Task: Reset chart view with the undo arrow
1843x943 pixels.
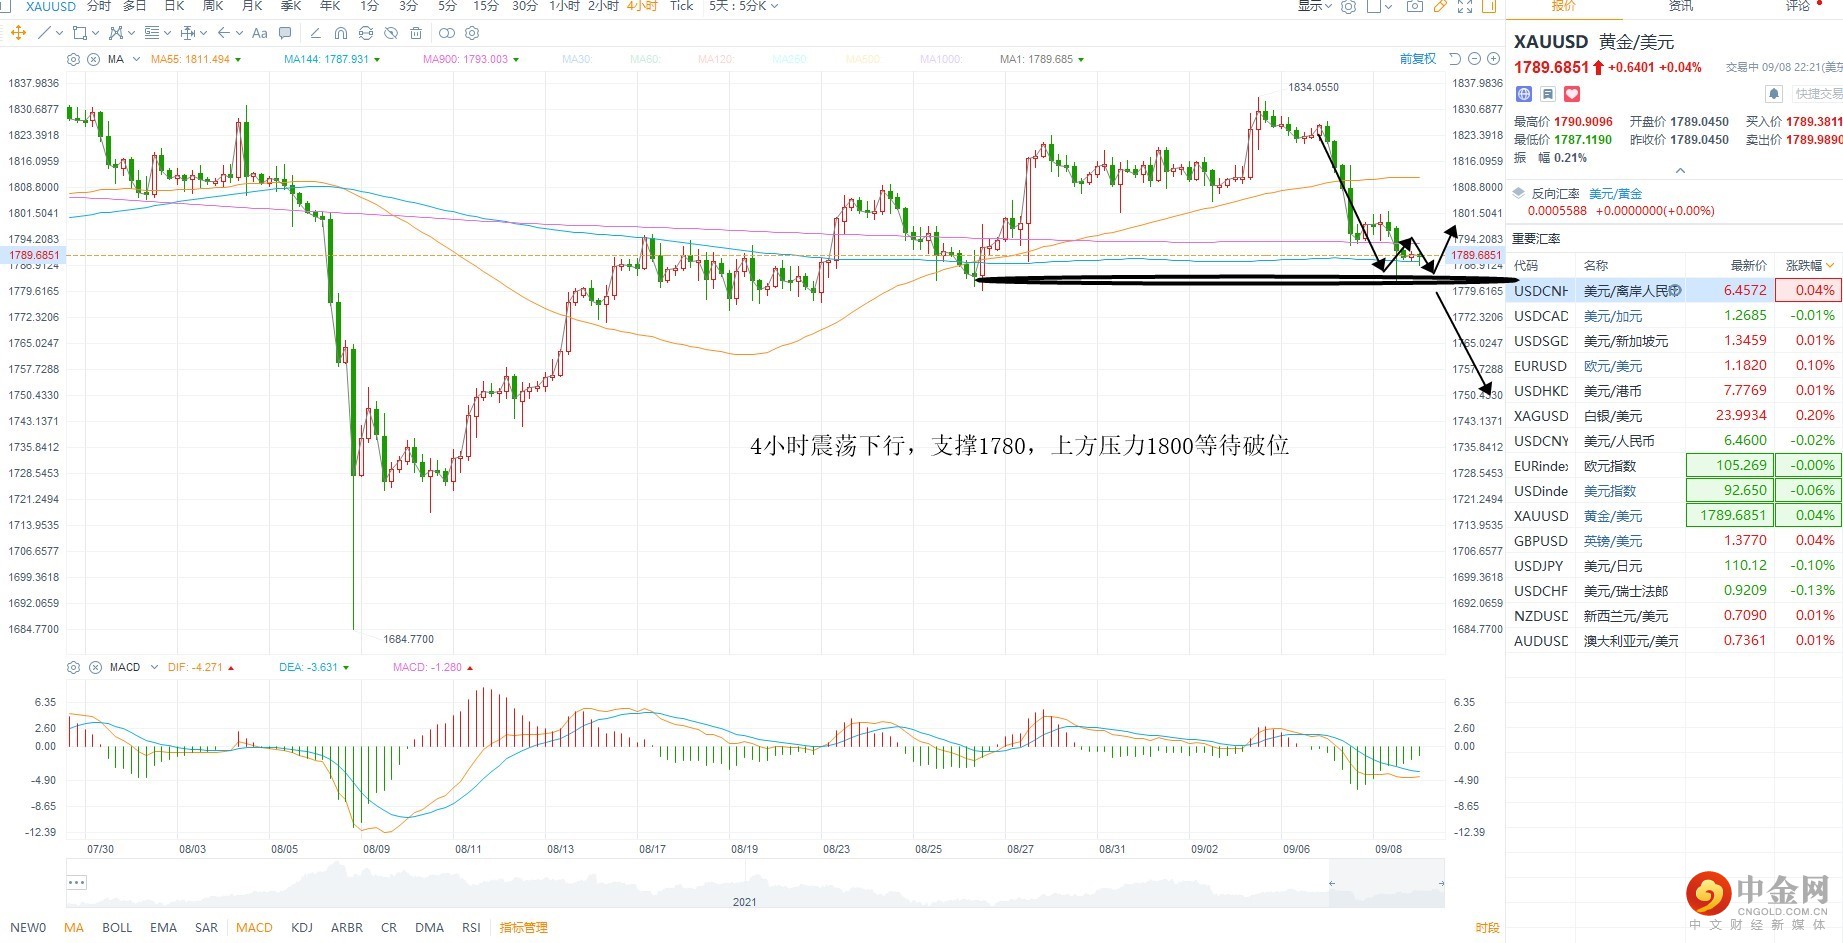Action: click(1455, 59)
